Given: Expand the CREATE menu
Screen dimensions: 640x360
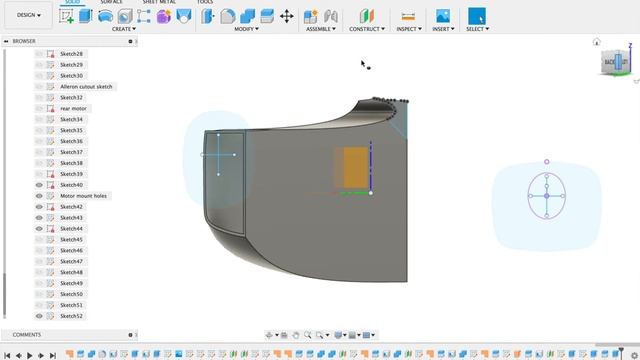Looking at the screenshot, I should (124, 29).
